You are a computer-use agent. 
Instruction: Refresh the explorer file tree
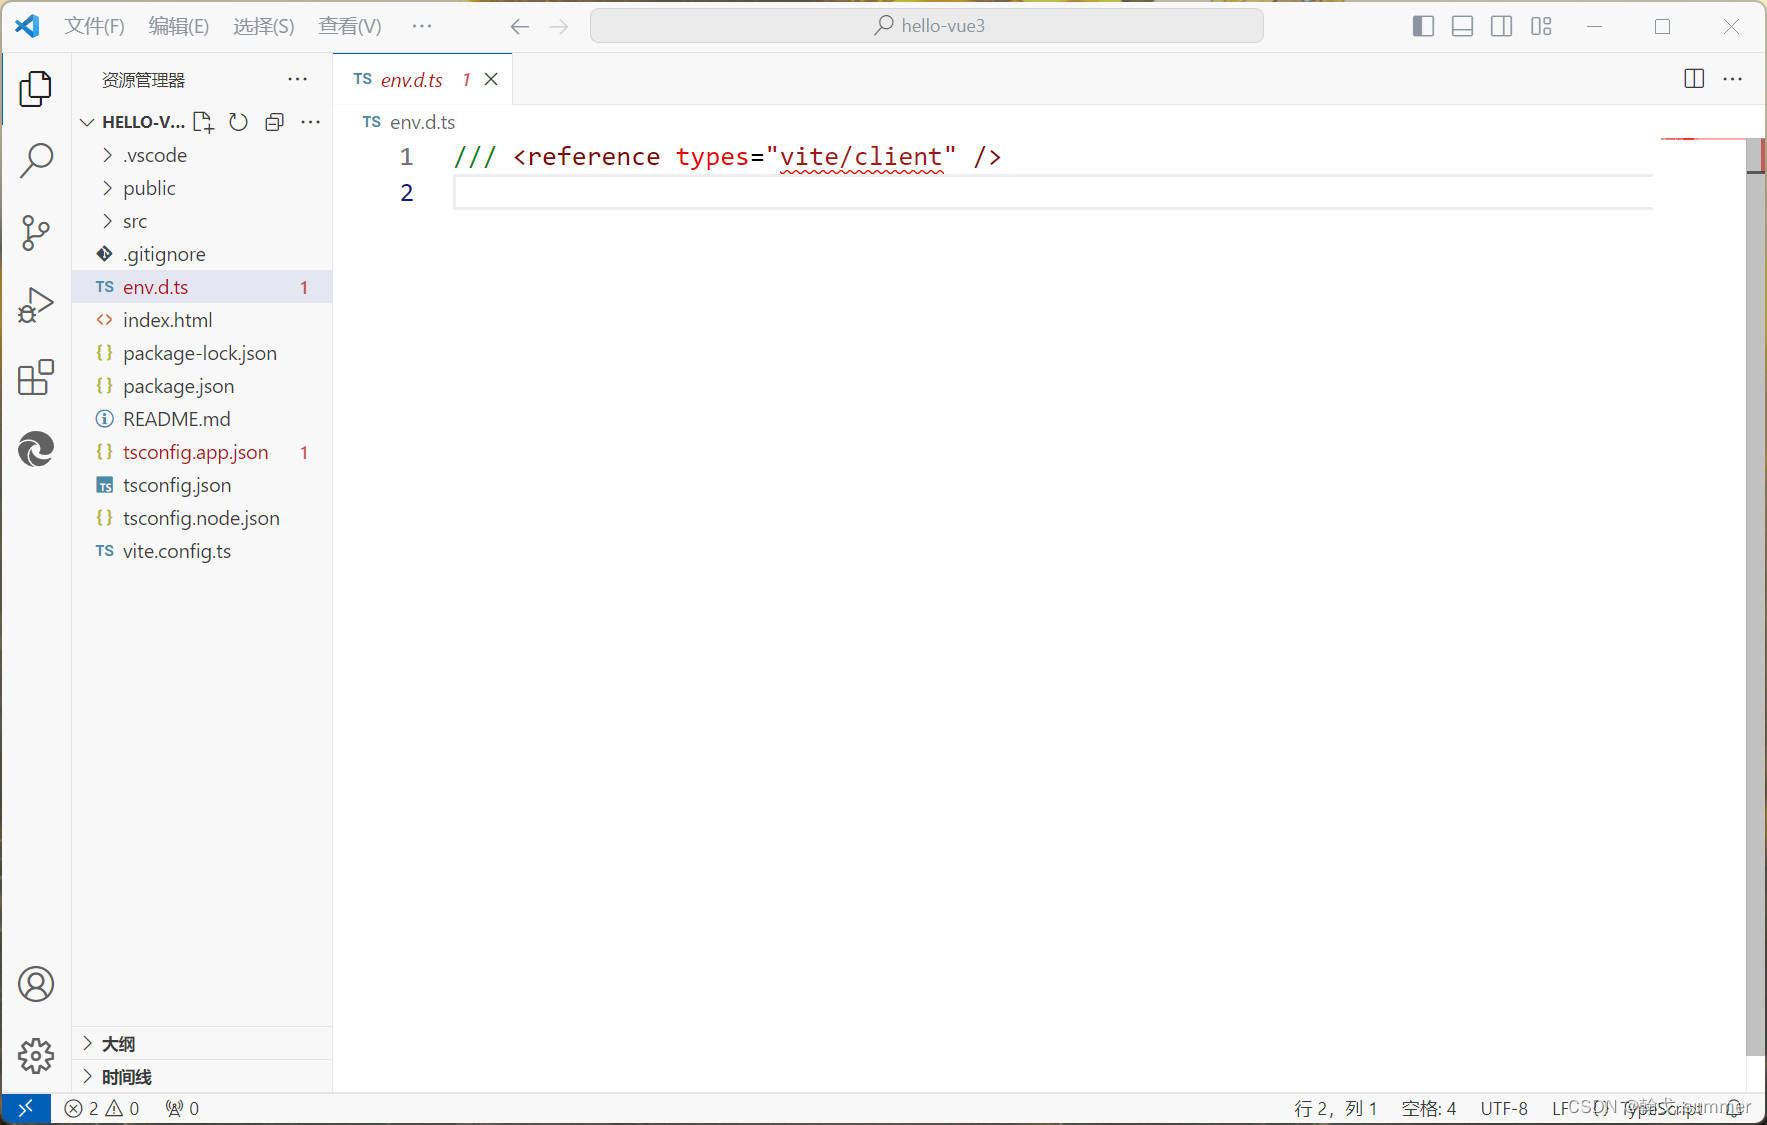[x=238, y=122]
